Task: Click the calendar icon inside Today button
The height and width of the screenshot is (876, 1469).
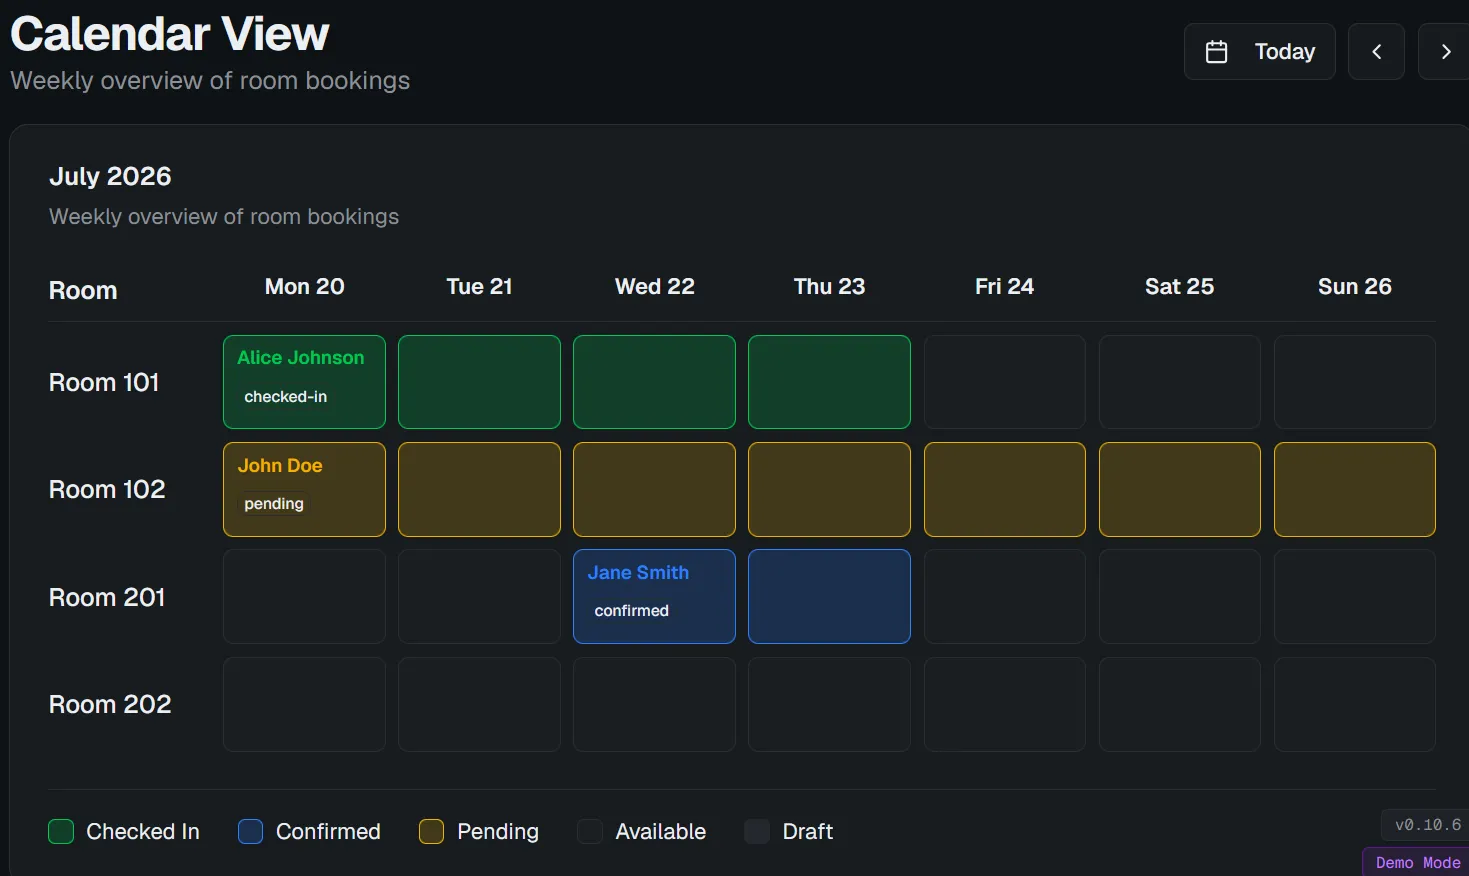Action: 1216,52
